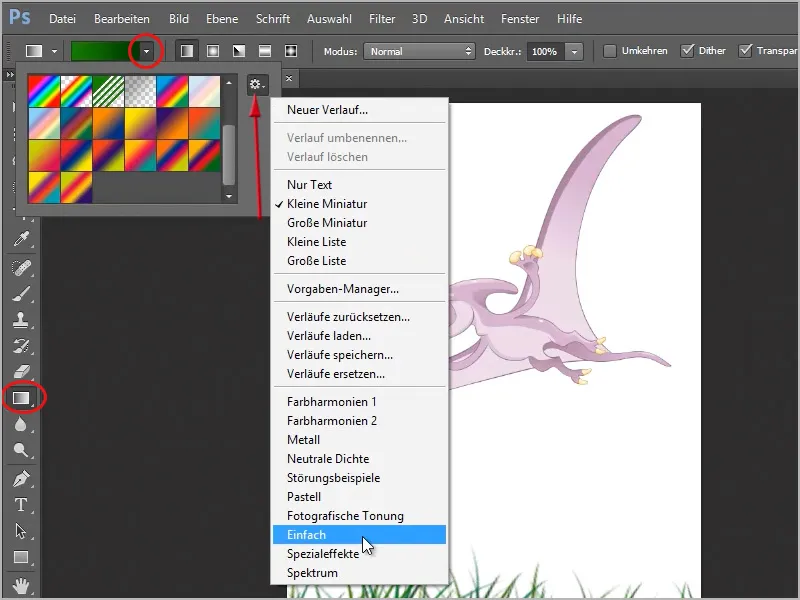Pick the green striped gradient swatch
This screenshot has height=600, width=800.
coord(108,91)
